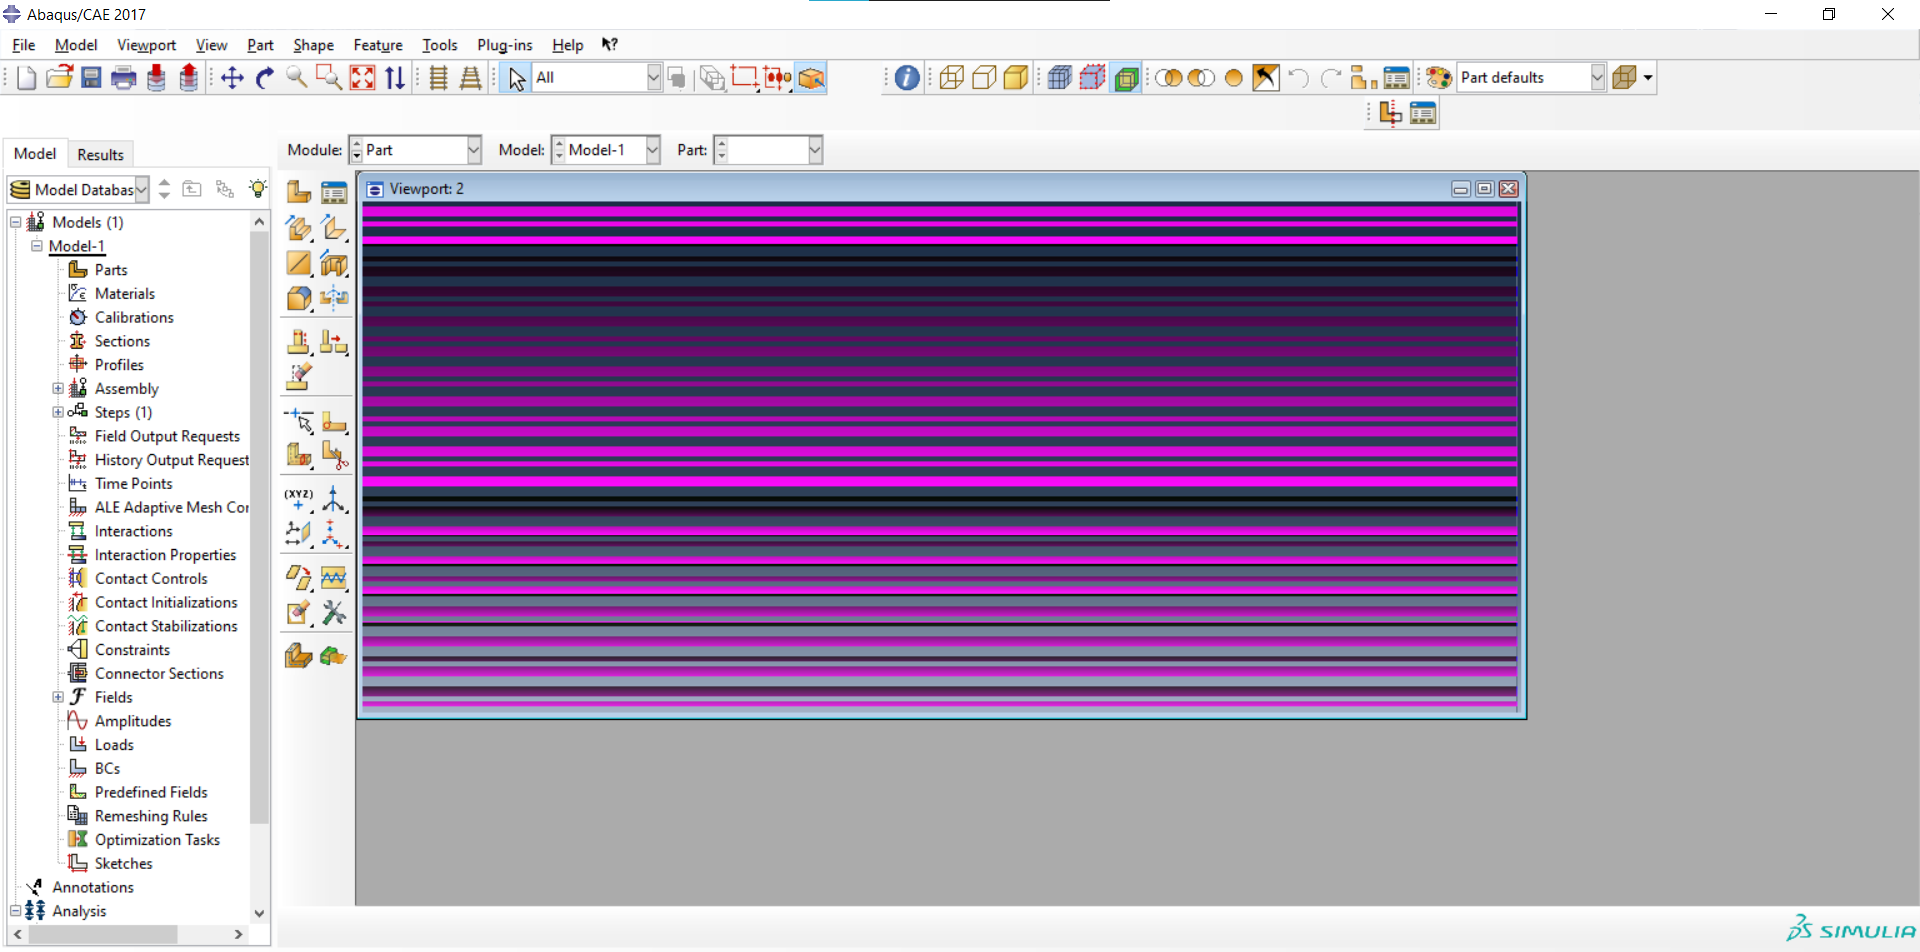
Task: Open the Model Database dropdown
Action: coord(79,189)
